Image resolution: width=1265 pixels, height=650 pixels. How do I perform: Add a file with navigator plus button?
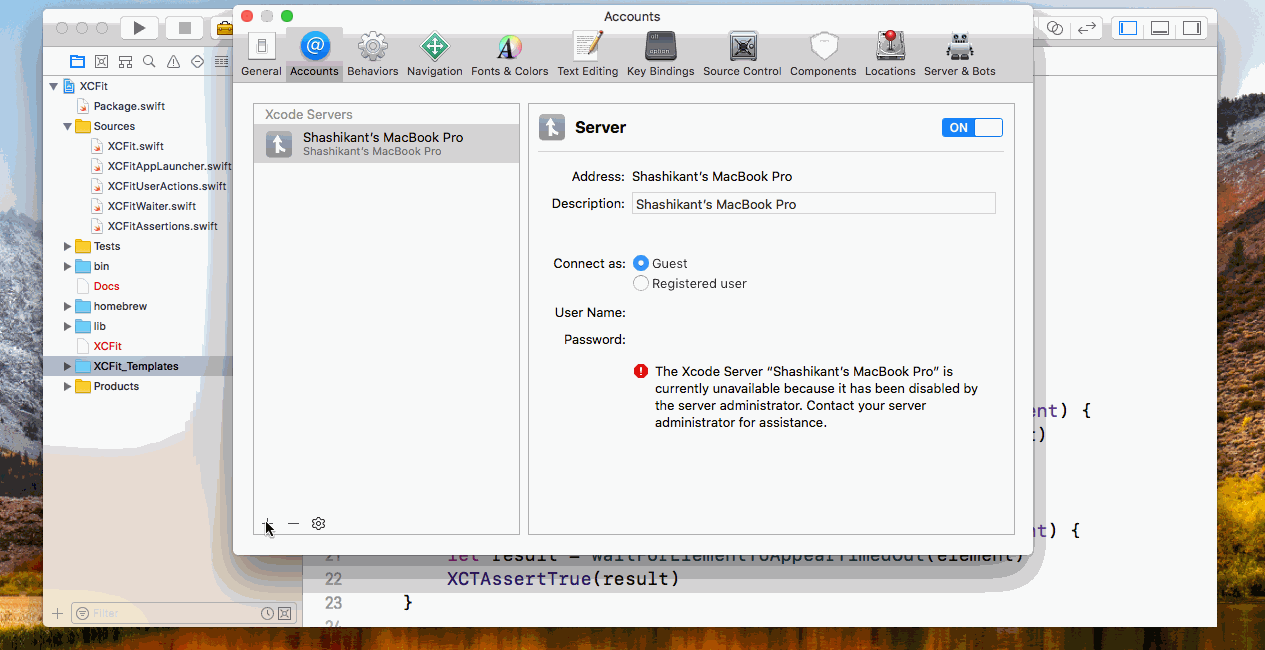[x=57, y=613]
